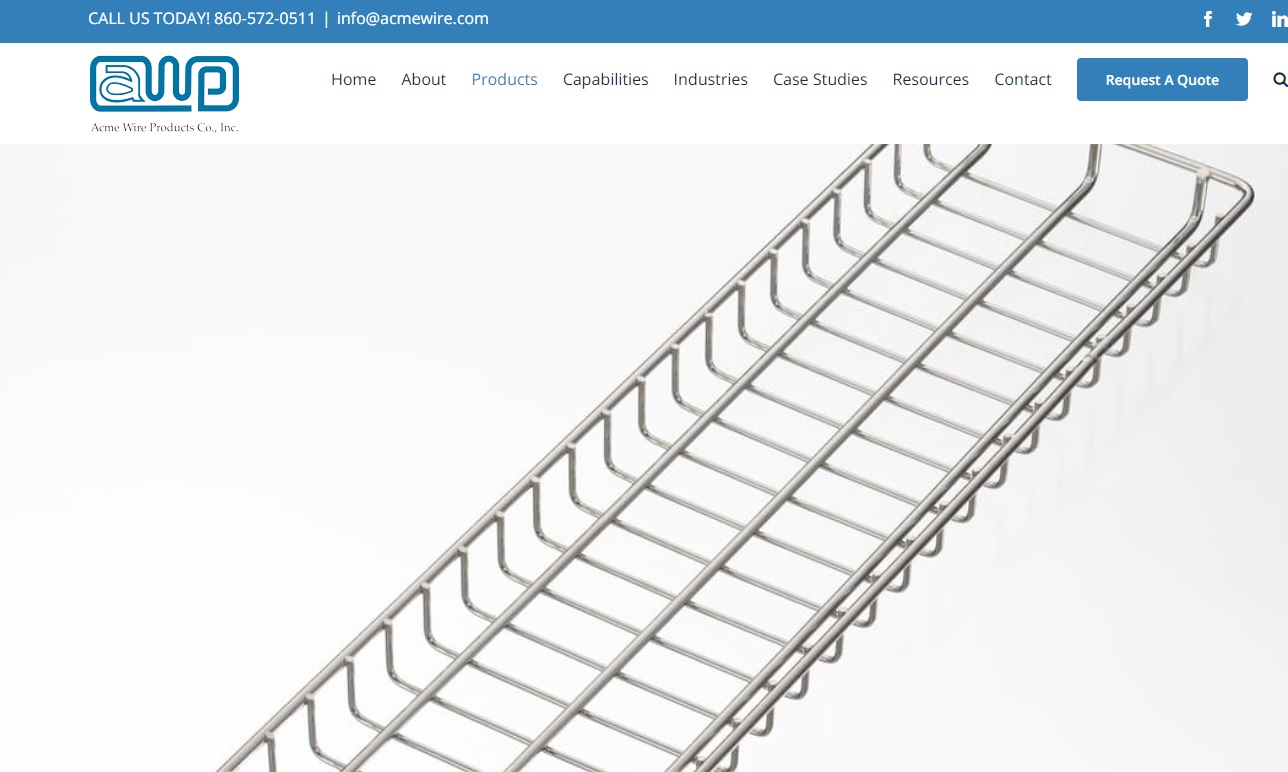Open the site search magnifier

(1280, 79)
